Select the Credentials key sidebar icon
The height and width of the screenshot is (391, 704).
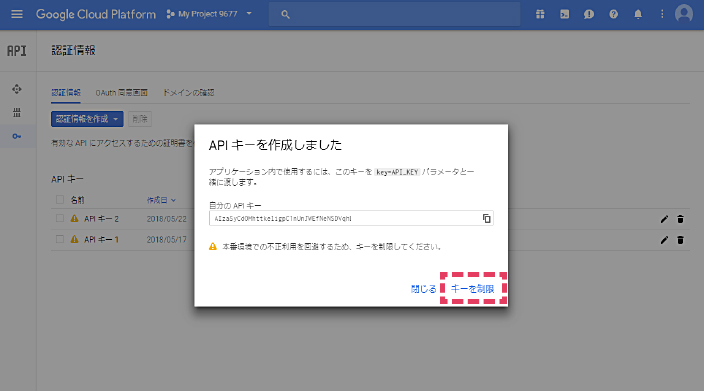17,136
